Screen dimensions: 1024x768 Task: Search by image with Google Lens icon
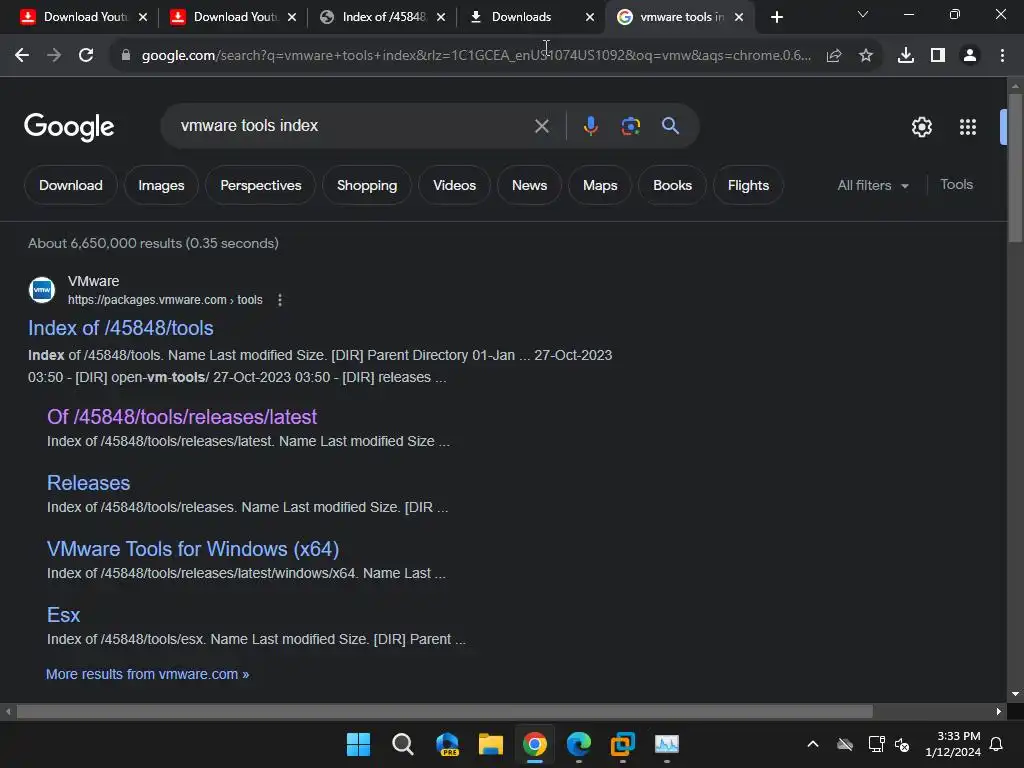click(631, 125)
